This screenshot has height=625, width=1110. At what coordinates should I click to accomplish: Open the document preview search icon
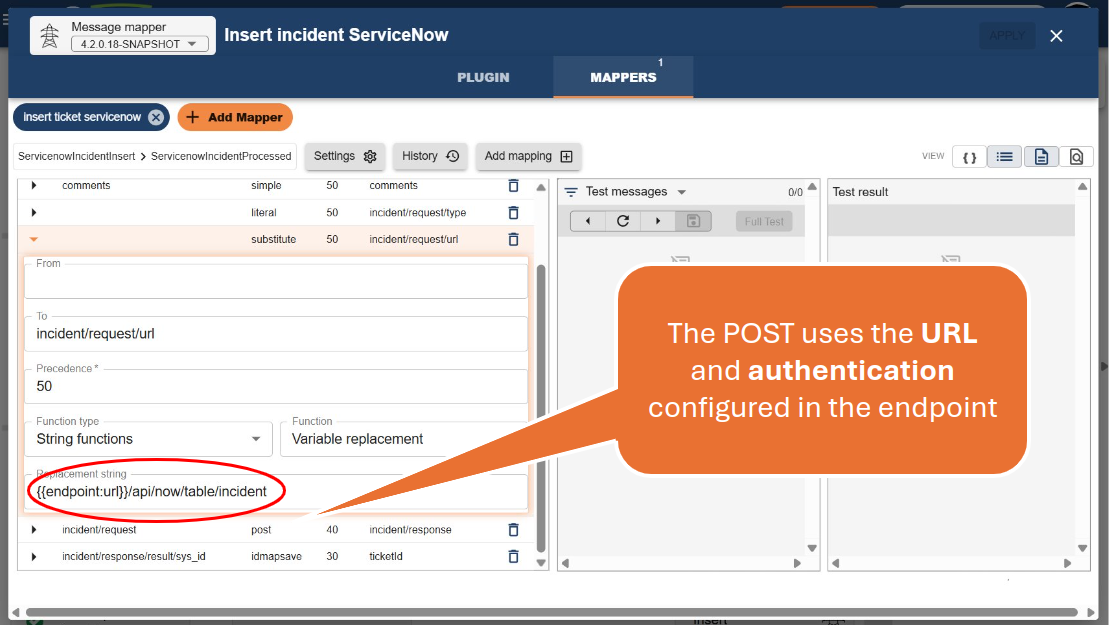point(1076,156)
